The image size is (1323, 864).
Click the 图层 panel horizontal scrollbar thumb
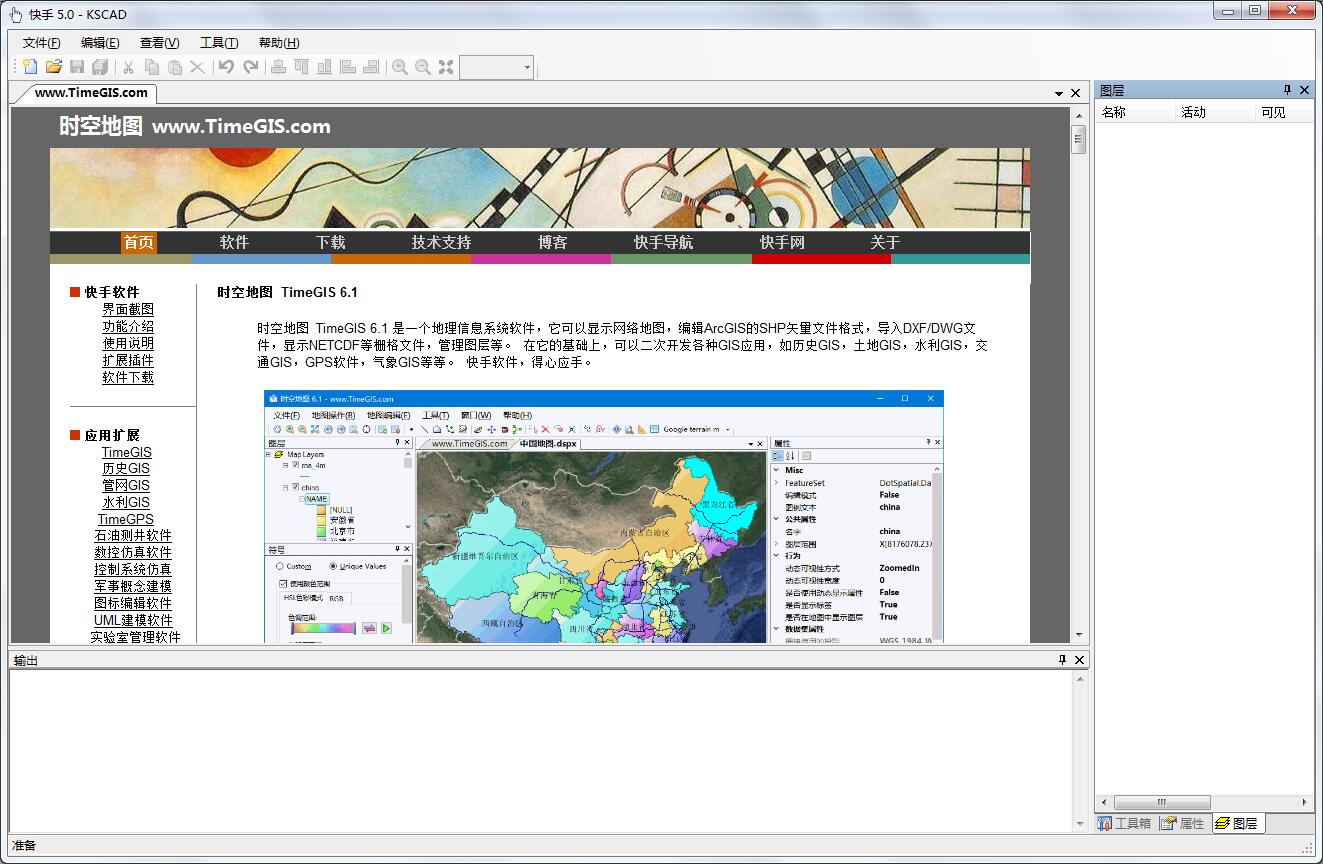[1161, 802]
